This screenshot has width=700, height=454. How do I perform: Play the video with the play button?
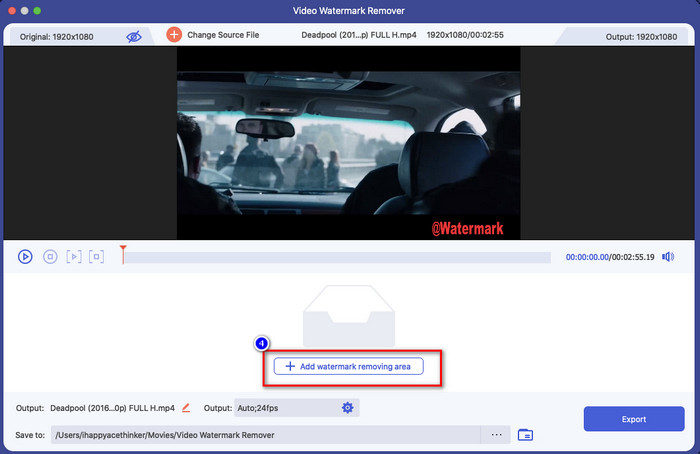point(25,257)
